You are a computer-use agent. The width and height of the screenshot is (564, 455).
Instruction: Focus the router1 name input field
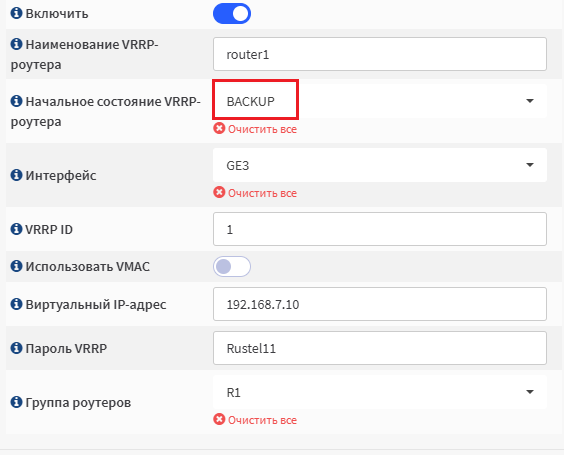(x=380, y=54)
